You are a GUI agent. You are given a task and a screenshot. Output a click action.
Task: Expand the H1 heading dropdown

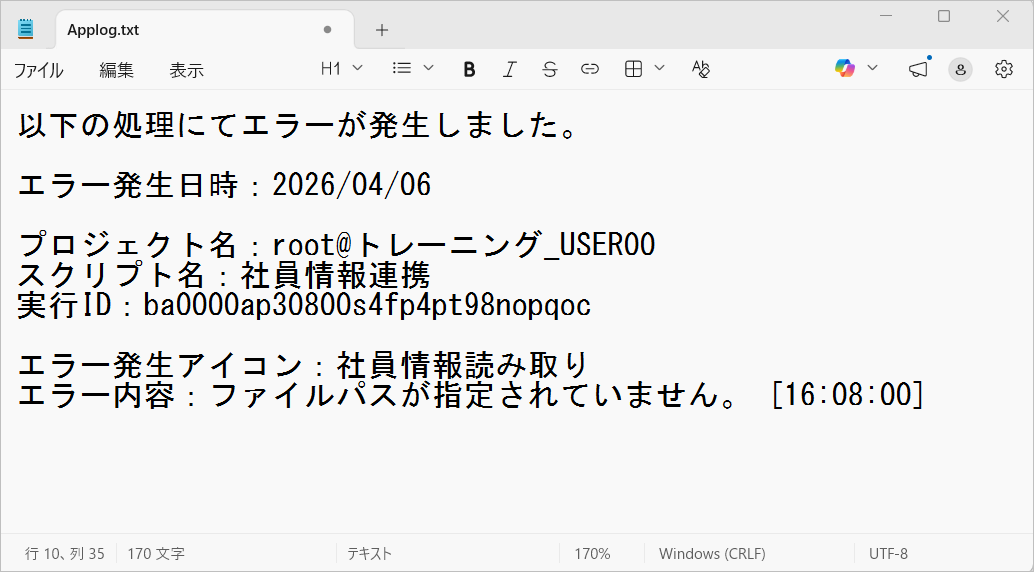pos(341,68)
